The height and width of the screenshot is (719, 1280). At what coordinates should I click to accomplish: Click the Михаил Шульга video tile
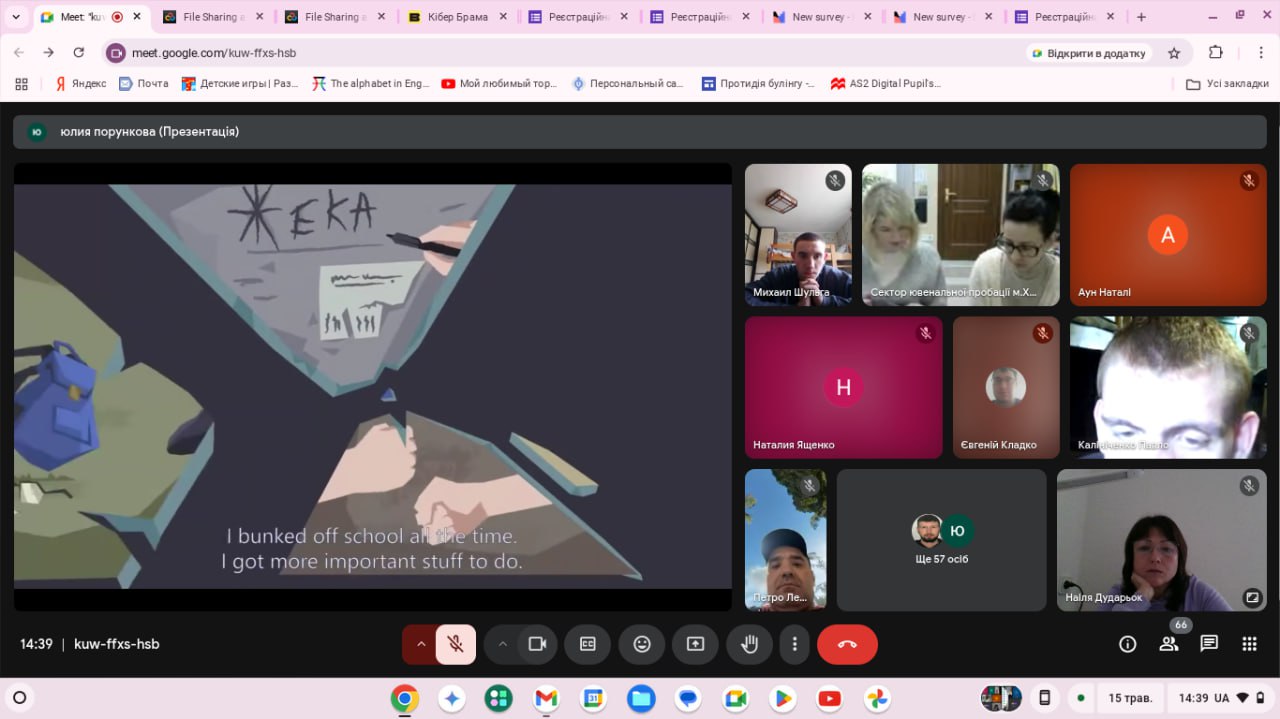(x=798, y=235)
